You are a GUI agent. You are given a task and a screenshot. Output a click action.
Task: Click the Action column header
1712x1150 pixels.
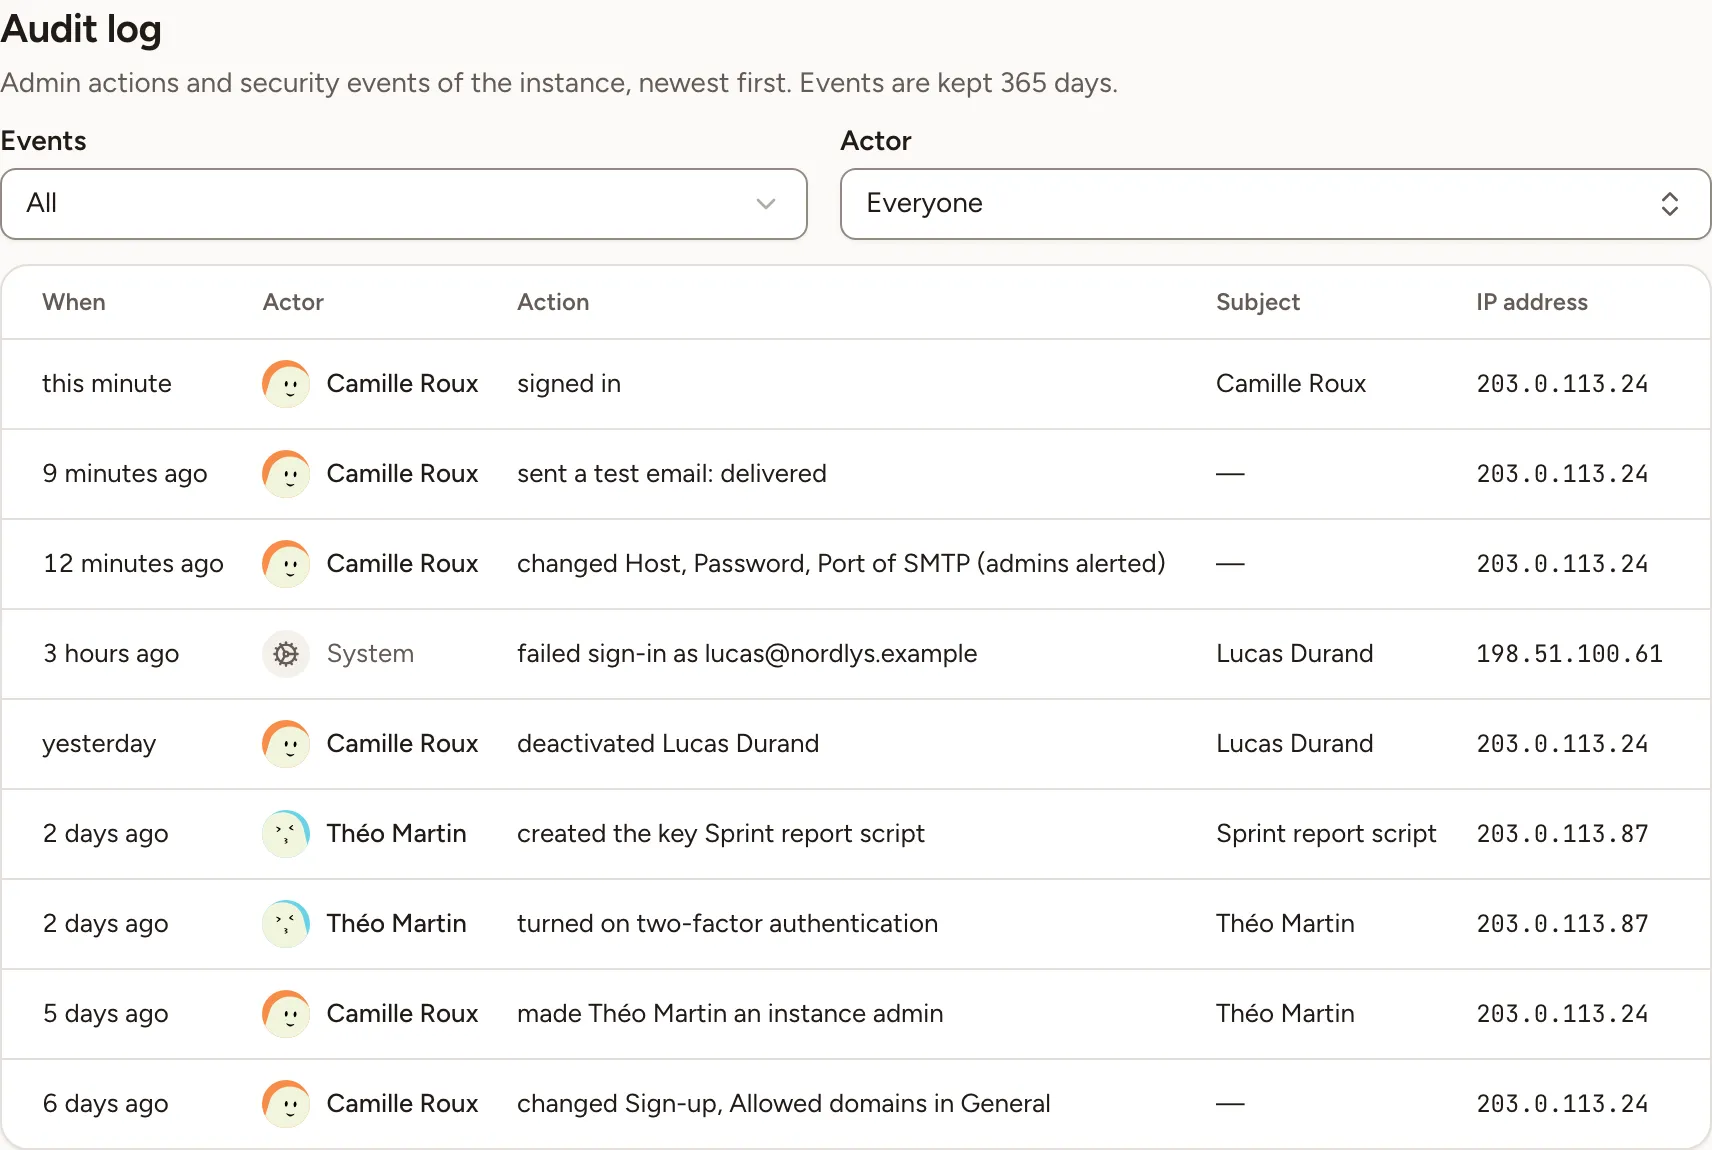553,302
